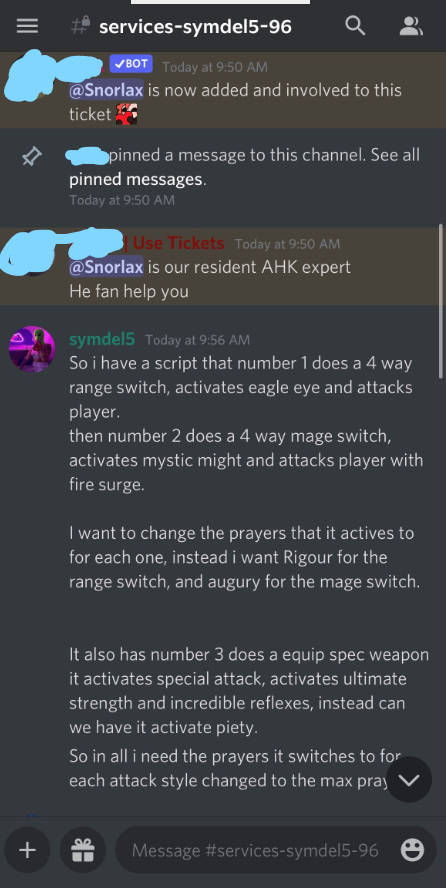Open the pinned messages link
446x888 pixels.
[135, 180]
